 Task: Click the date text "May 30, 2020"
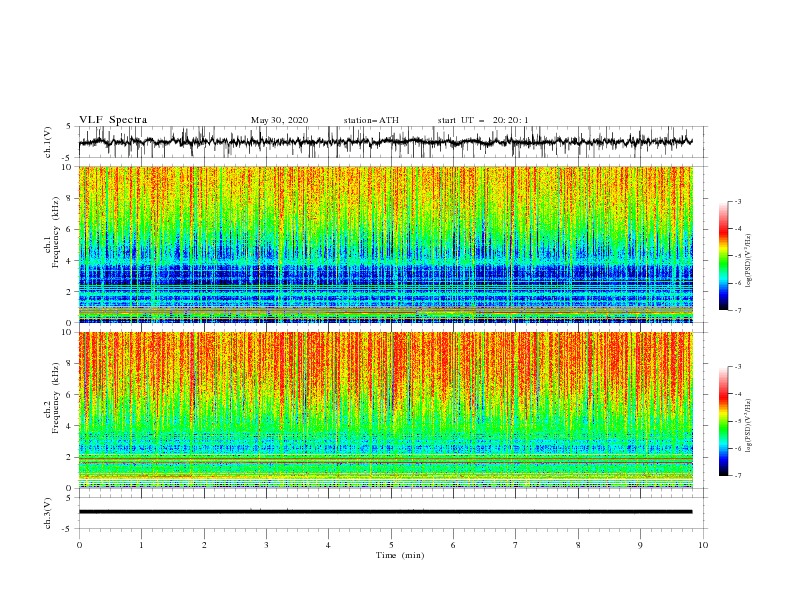pyautogui.click(x=279, y=120)
